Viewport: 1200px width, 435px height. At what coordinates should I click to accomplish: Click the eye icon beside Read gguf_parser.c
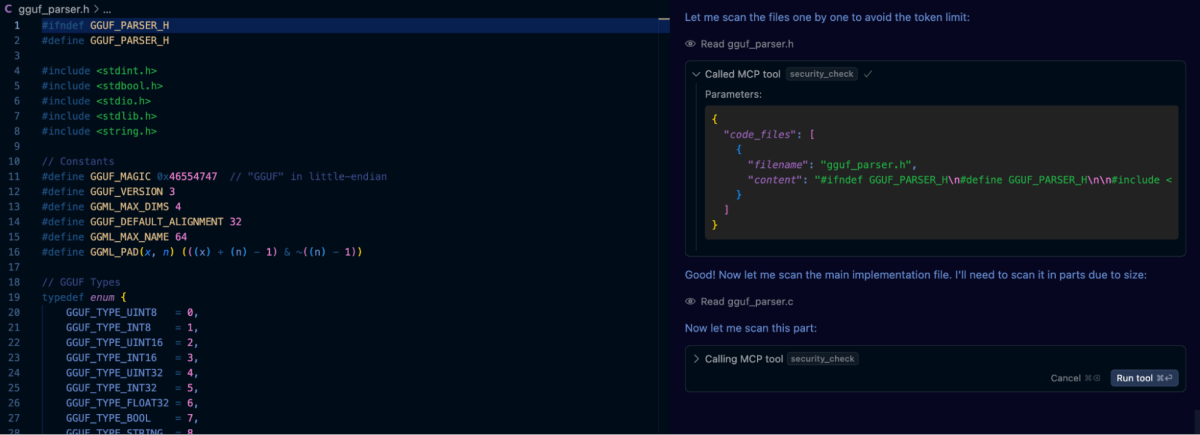(x=690, y=302)
